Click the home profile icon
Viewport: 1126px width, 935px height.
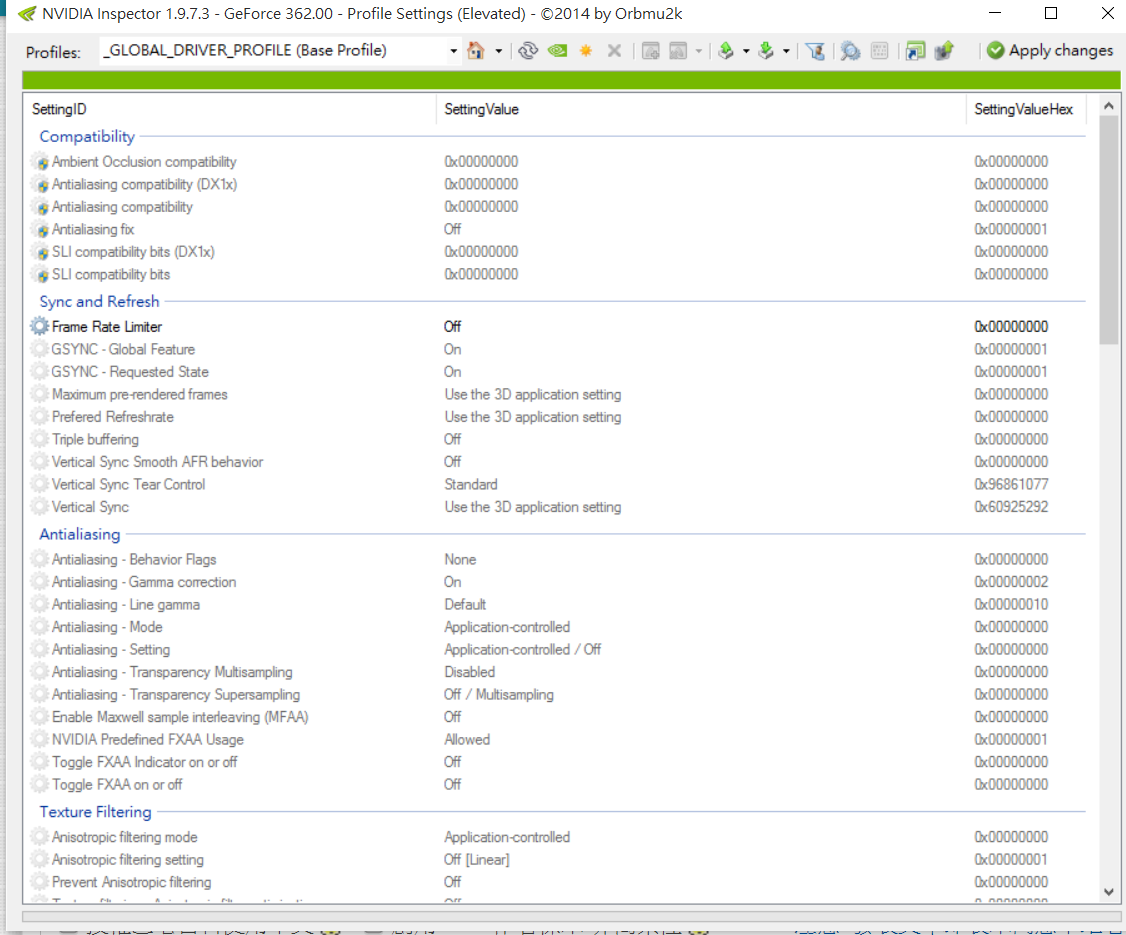[x=475, y=50]
